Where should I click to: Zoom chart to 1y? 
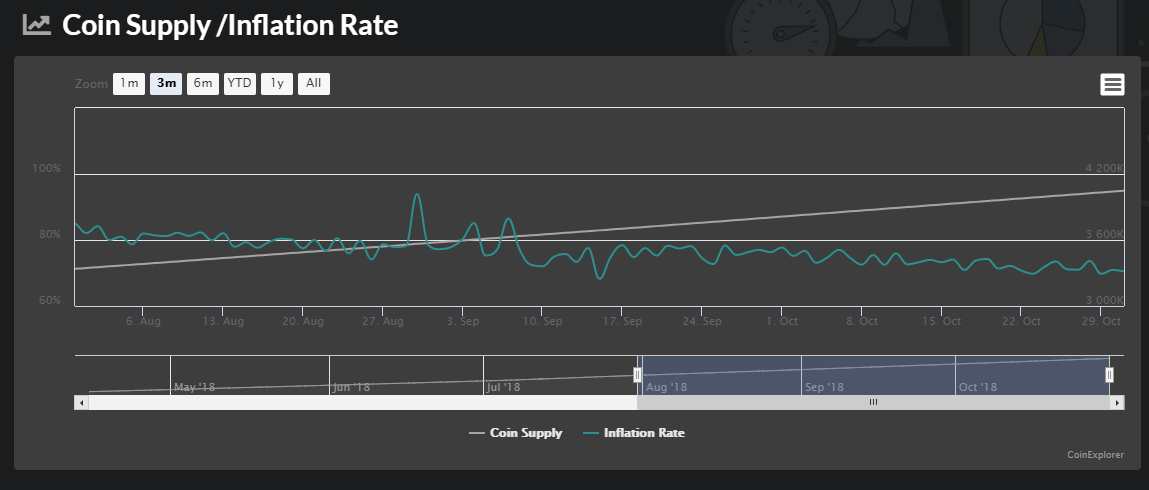[277, 83]
